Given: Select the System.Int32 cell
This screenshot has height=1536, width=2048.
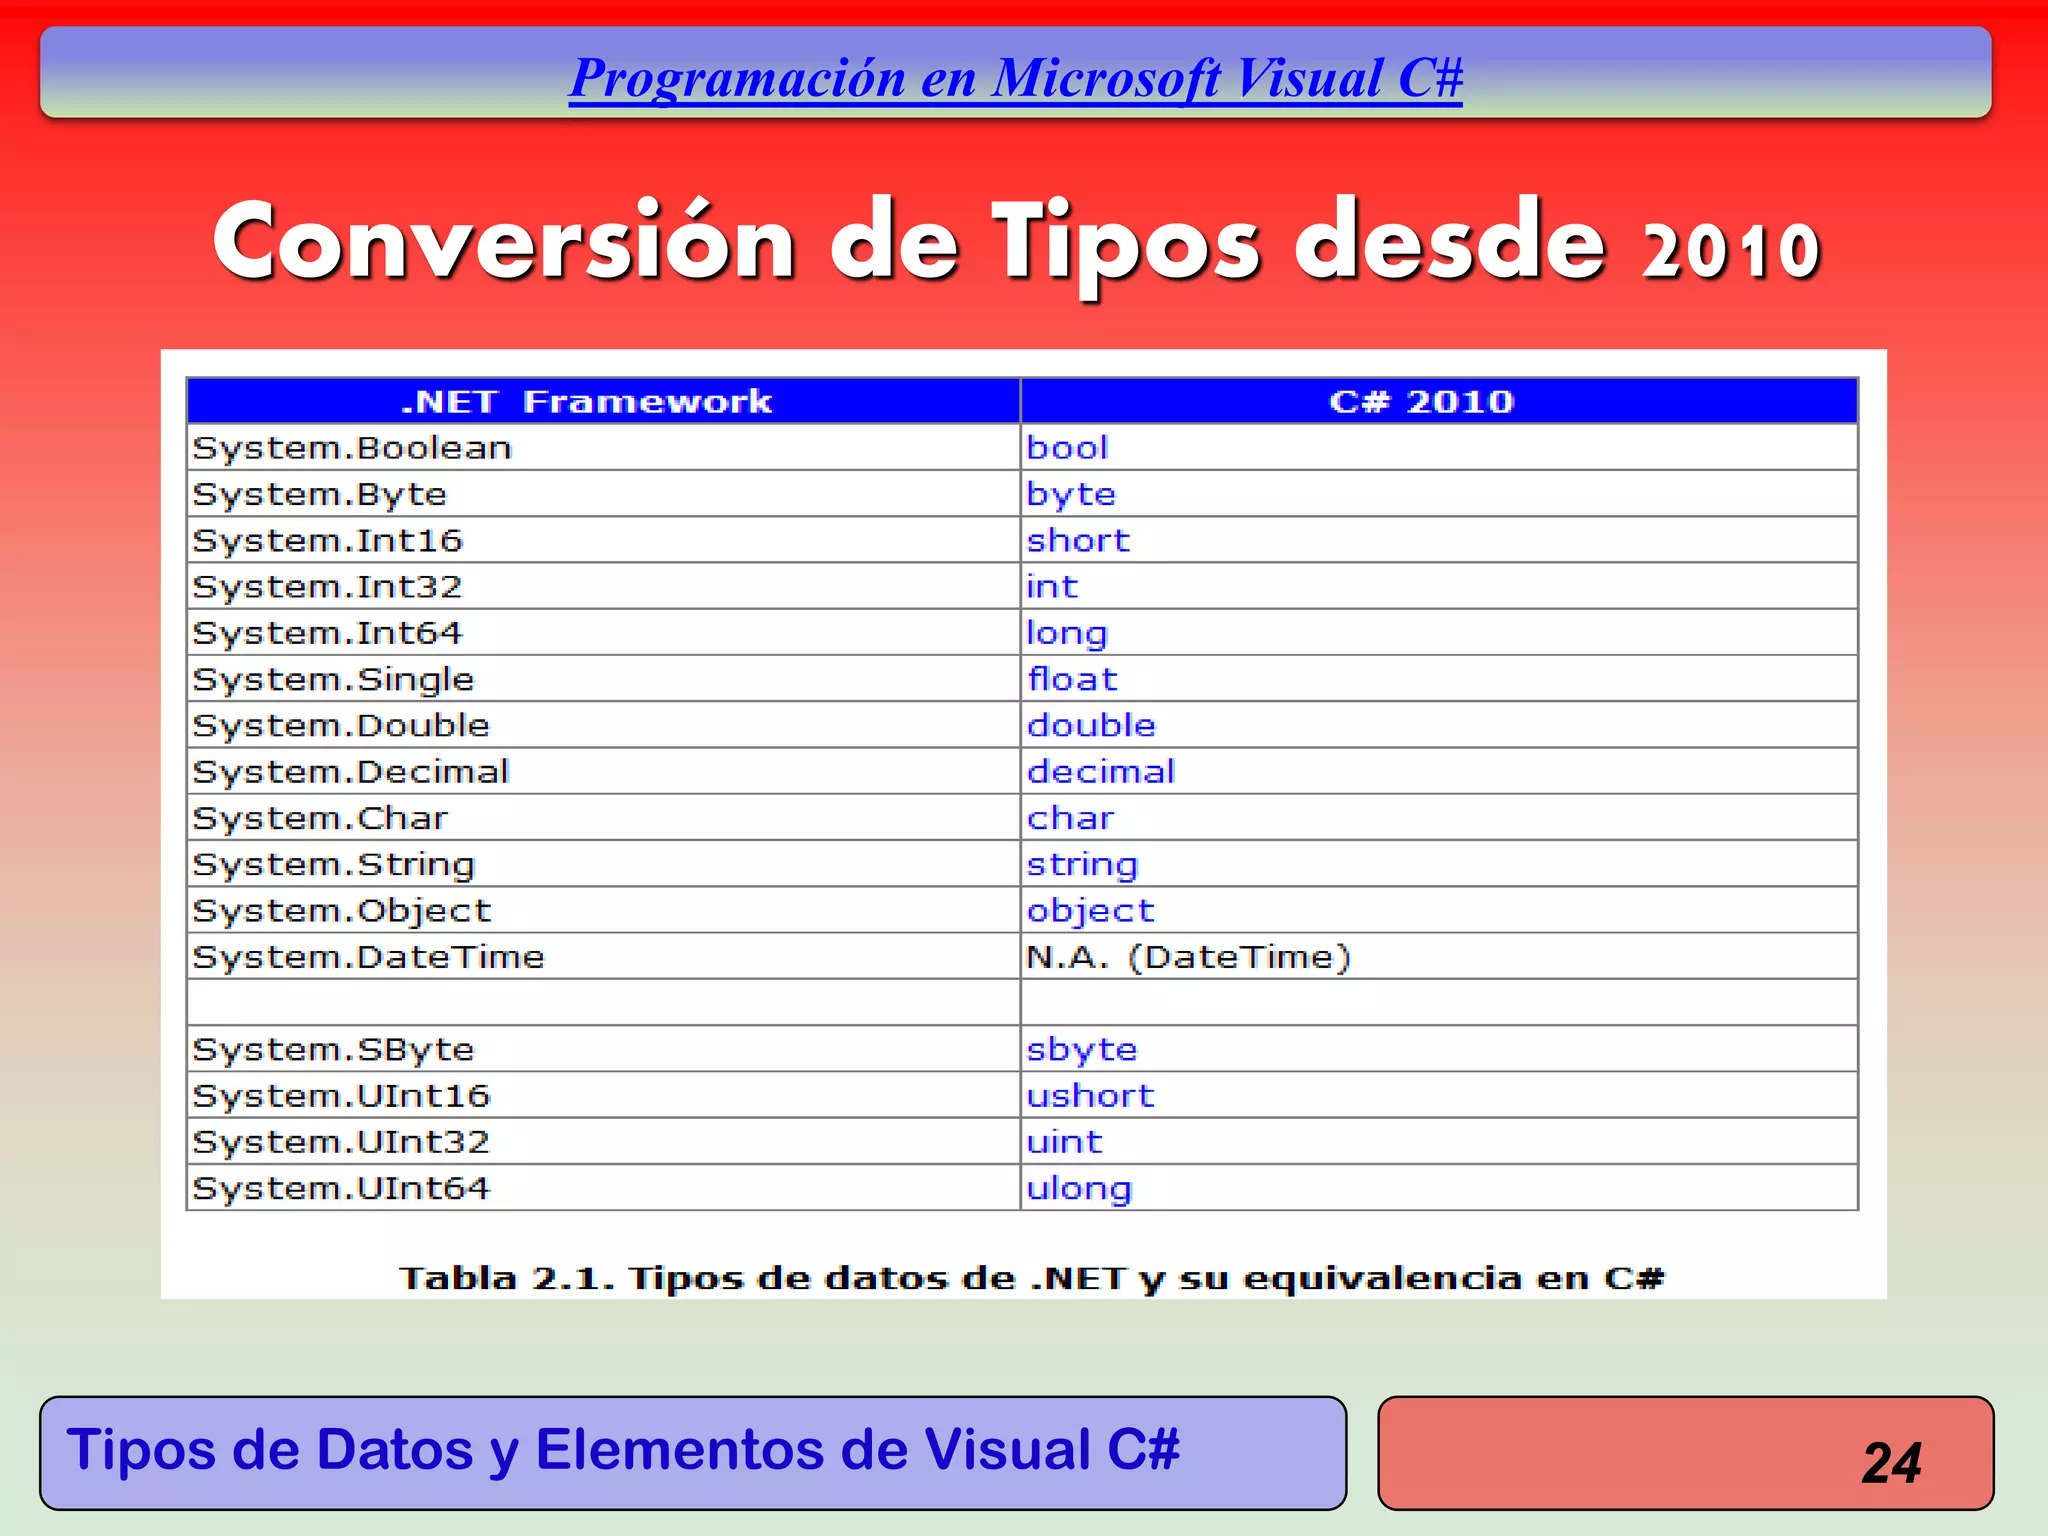Looking at the screenshot, I should click(603, 586).
